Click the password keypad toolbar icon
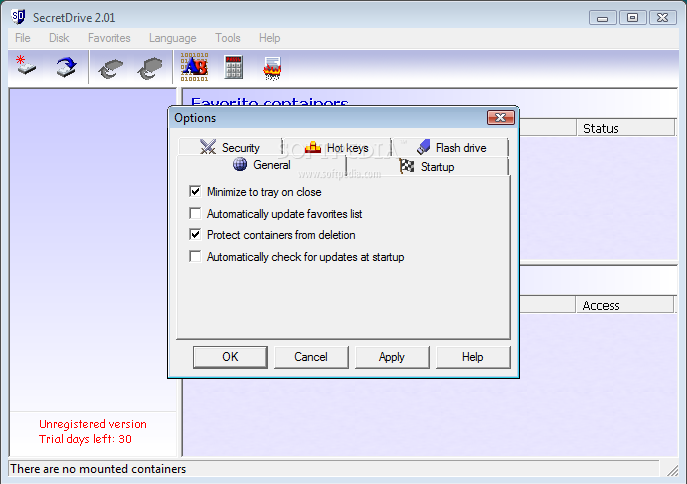Image resolution: width=687 pixels, height=484 pixels. point(233,67)
